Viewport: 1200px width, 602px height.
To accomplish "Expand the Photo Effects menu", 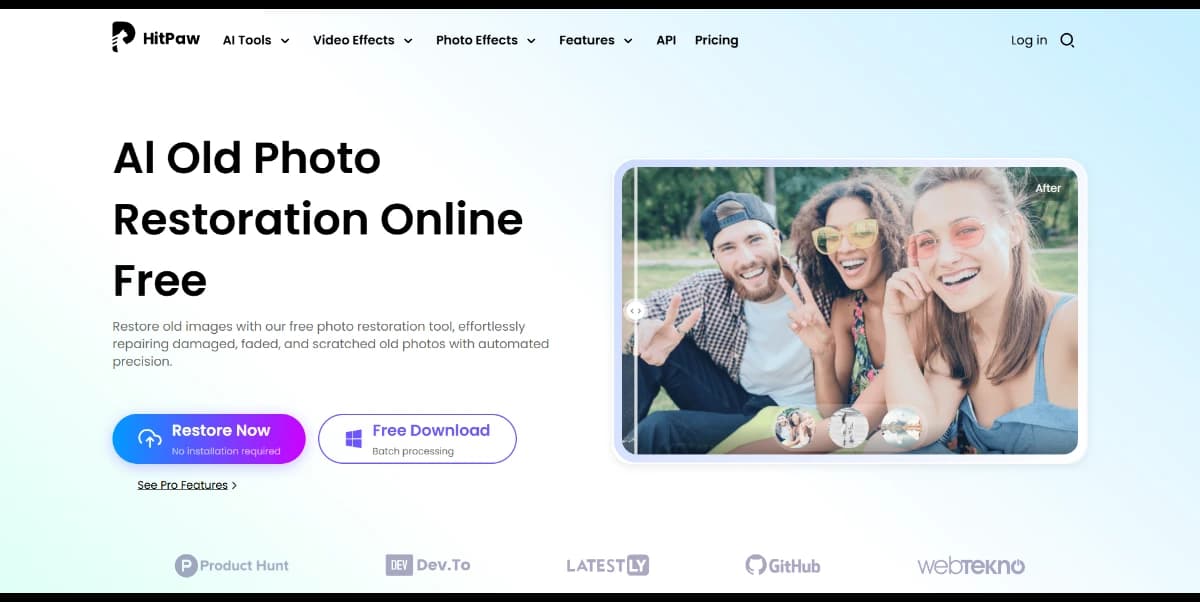I will click(x=486, y=40).
